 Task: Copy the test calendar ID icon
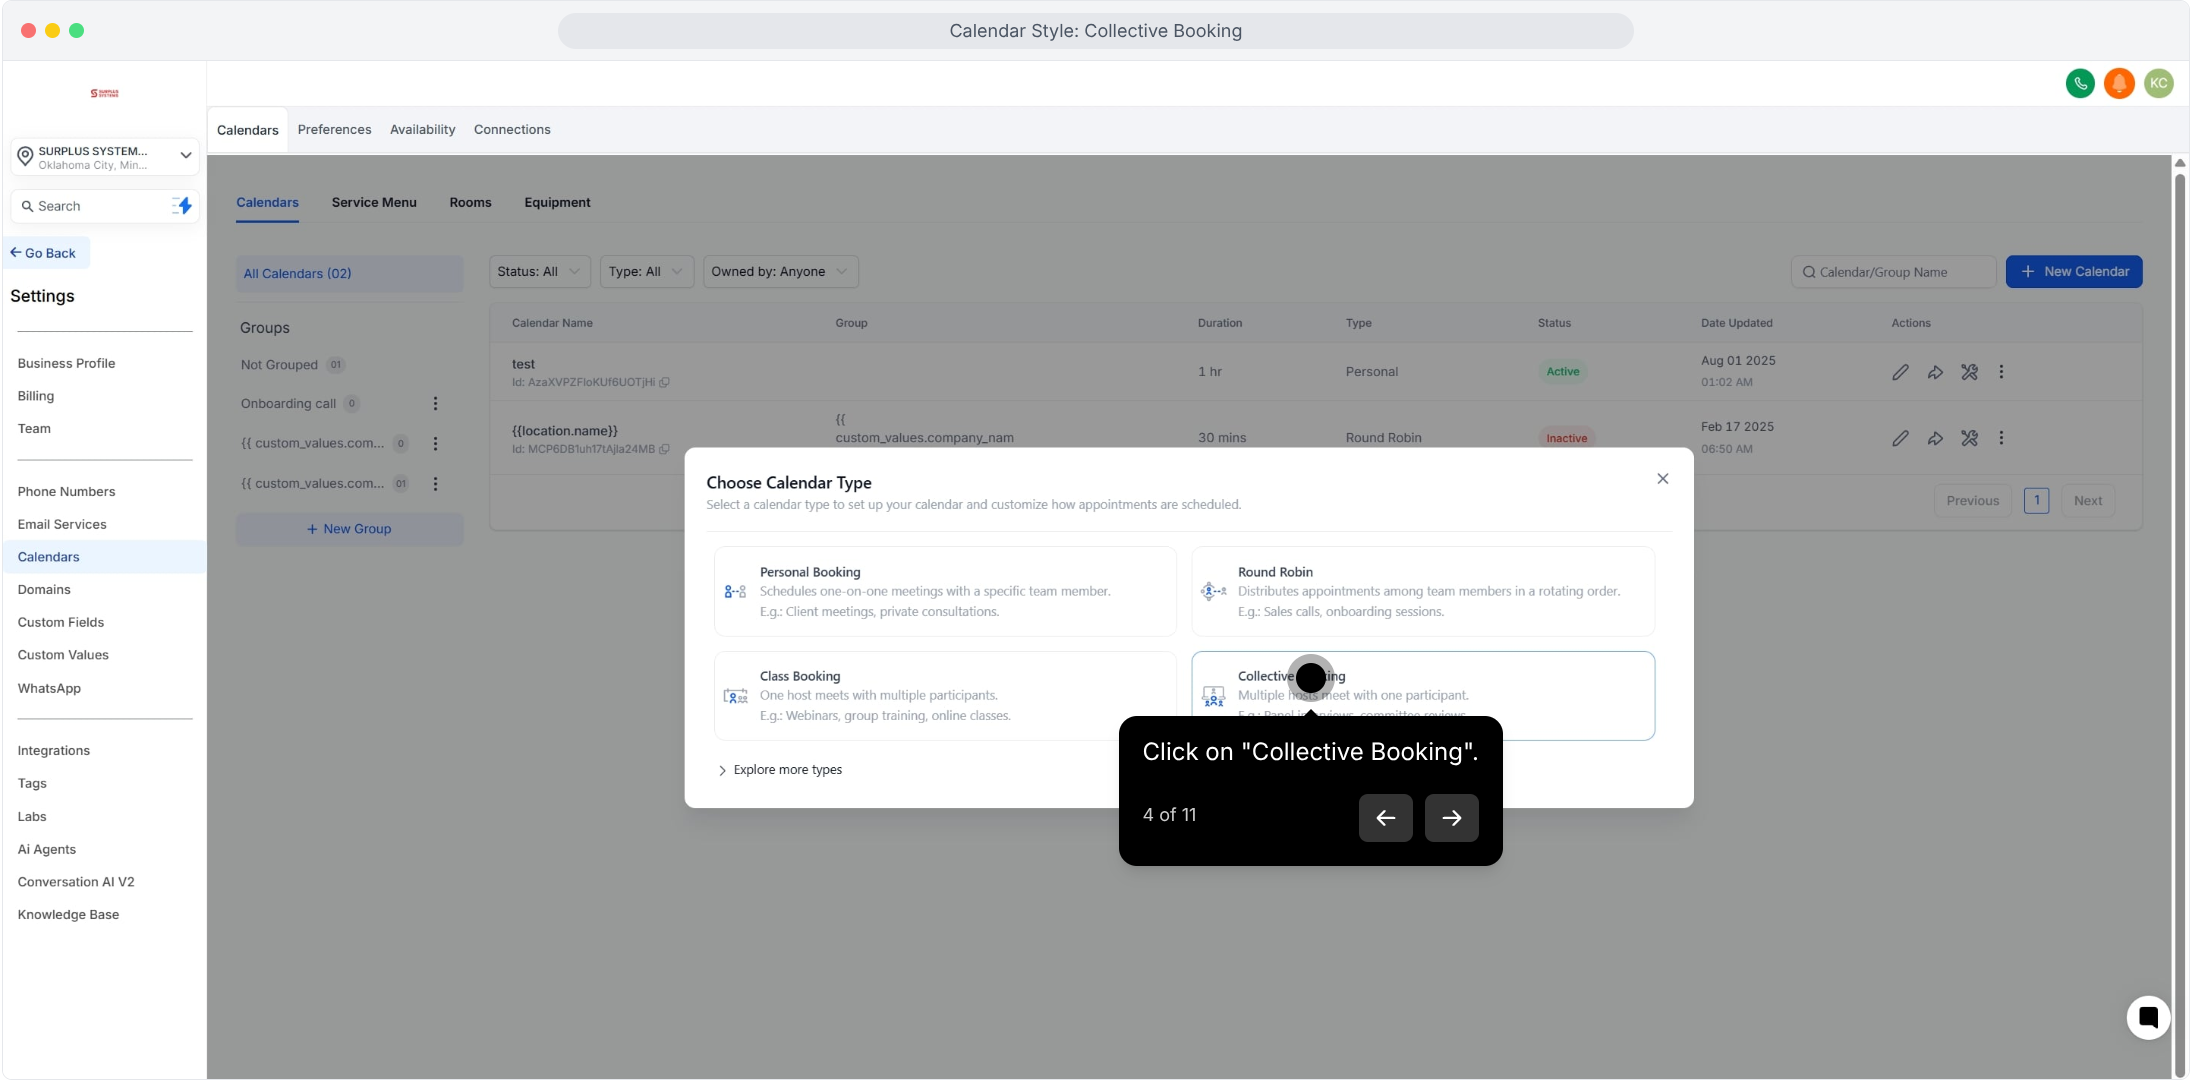665,382
